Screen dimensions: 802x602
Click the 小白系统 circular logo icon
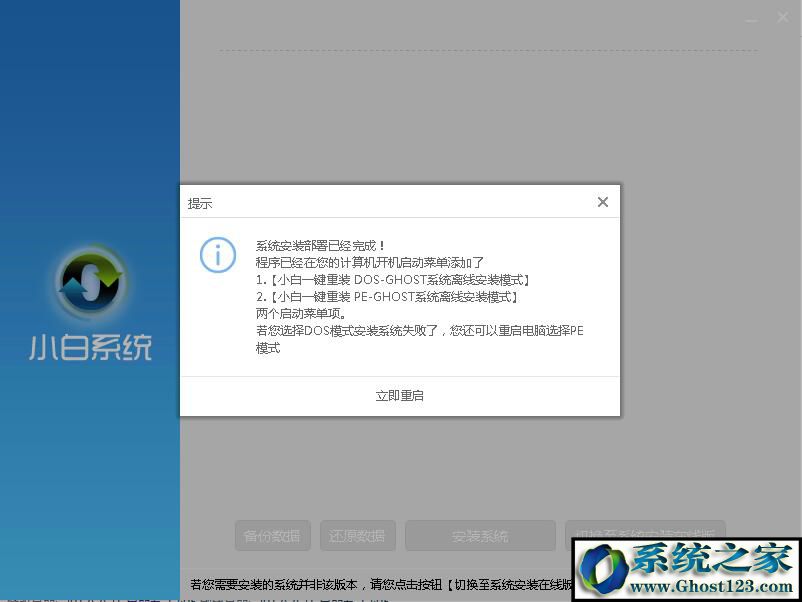click(x=91, y=280)
